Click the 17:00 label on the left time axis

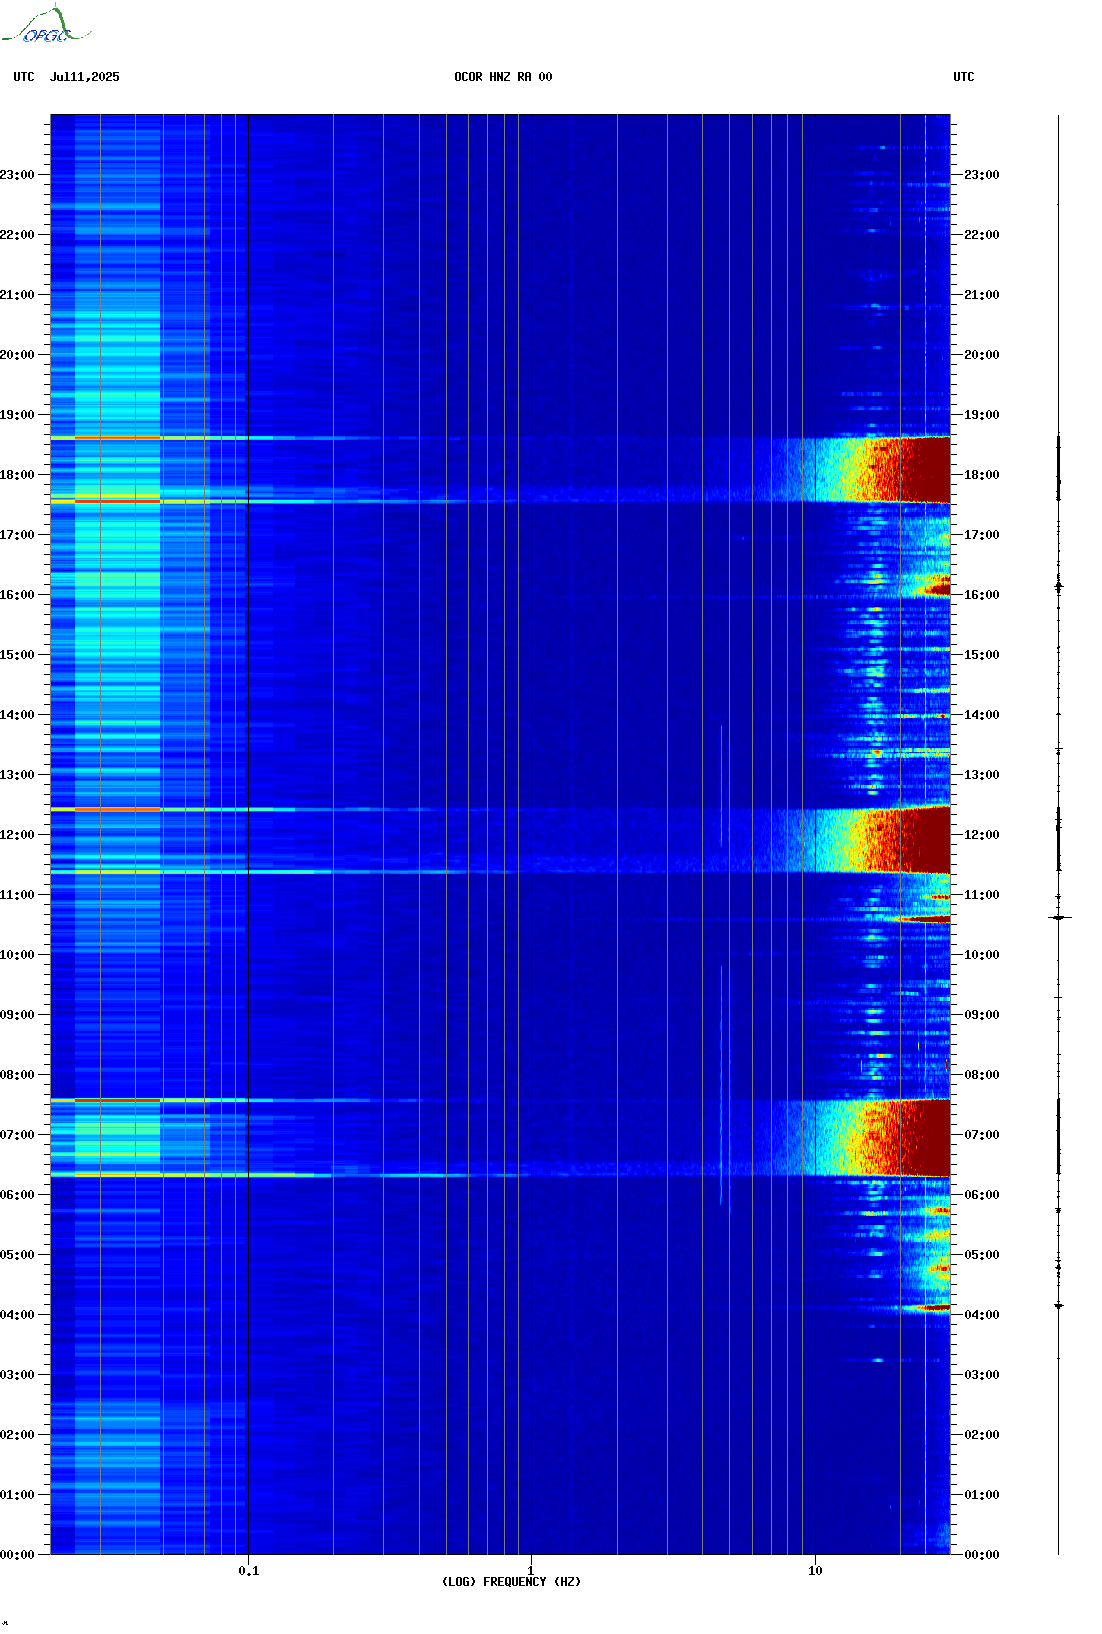pyautogui.click(x=17, y=535)
